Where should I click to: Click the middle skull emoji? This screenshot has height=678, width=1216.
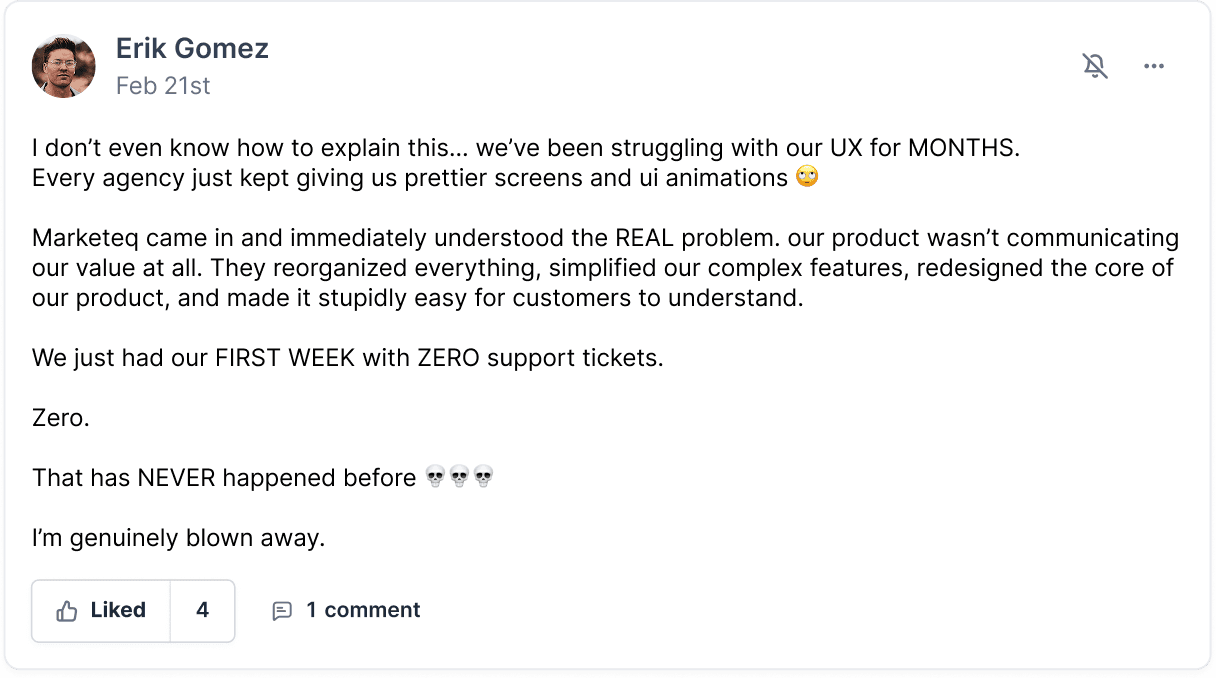[x=459, y=478]
